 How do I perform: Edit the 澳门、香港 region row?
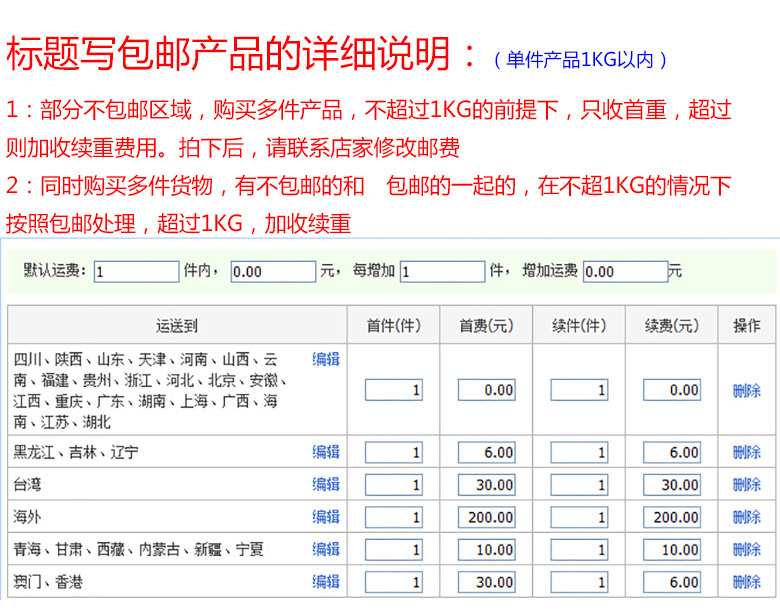(x=326, y=581)
